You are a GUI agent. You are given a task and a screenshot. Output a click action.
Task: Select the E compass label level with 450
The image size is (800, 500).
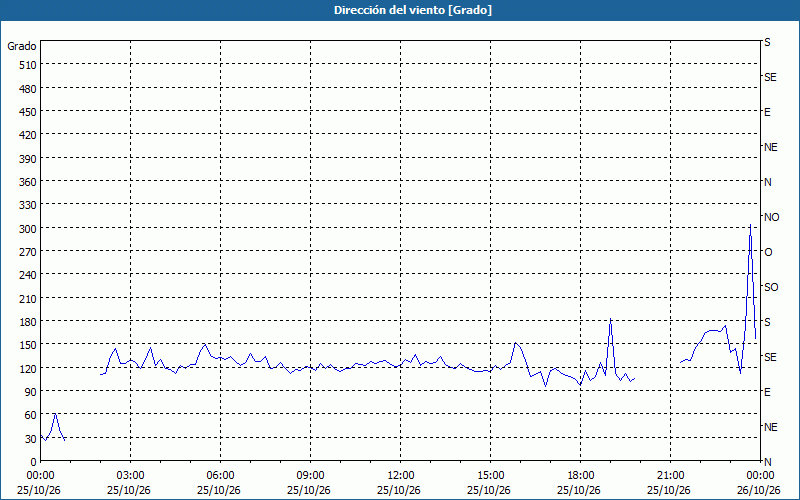point(767,112)
